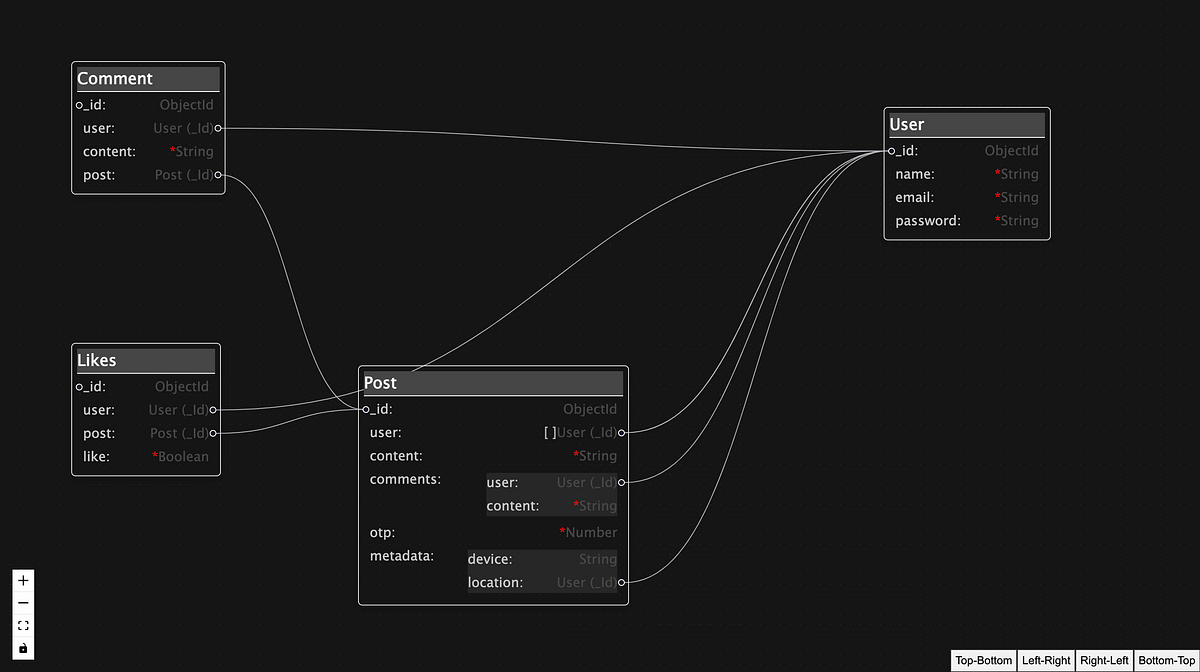Click the connection port on Comment's user field
Image resolution: width=1200 pixels, height=672 pixels.
219,128
